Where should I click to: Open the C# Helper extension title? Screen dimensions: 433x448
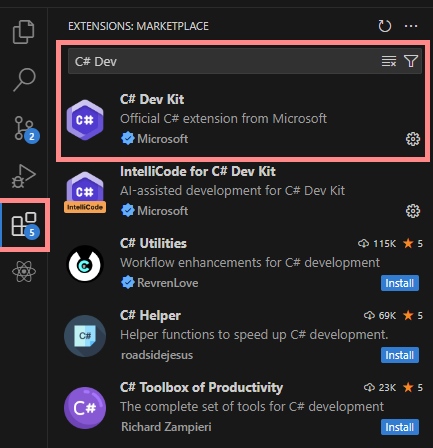pos(150,315)
